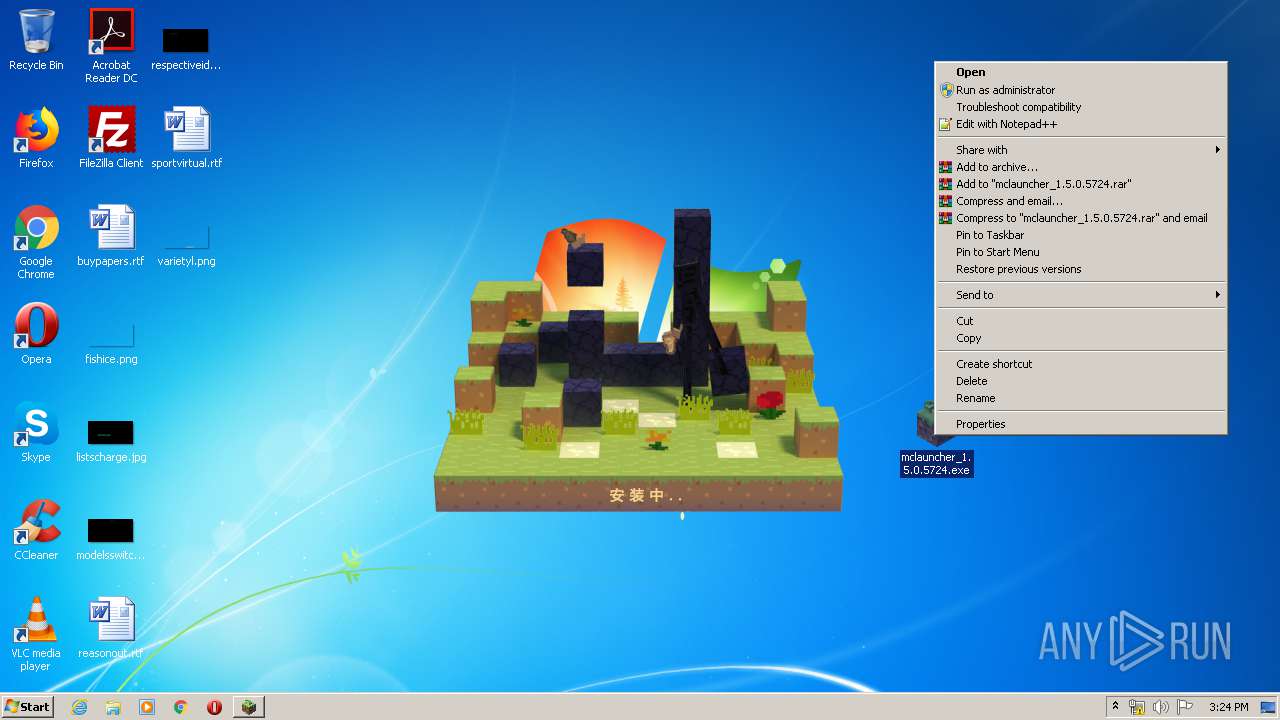
Task: Open Windows Explorer from taskbar
Action: click(113, 707)
